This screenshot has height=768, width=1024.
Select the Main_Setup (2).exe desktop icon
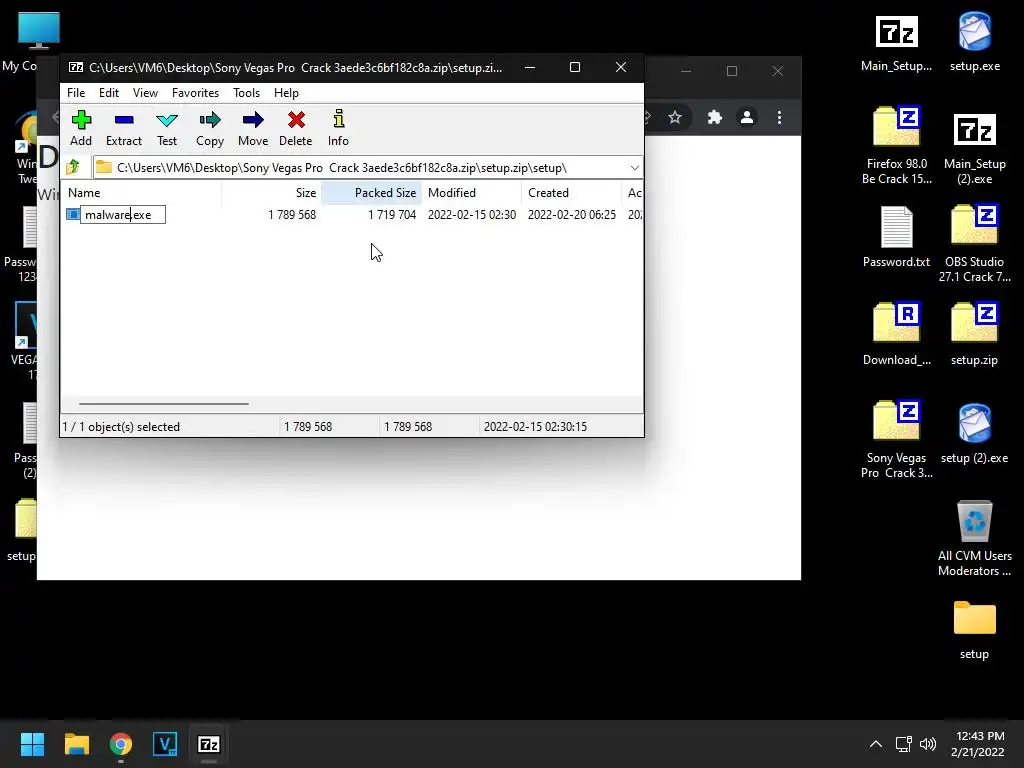974,148
